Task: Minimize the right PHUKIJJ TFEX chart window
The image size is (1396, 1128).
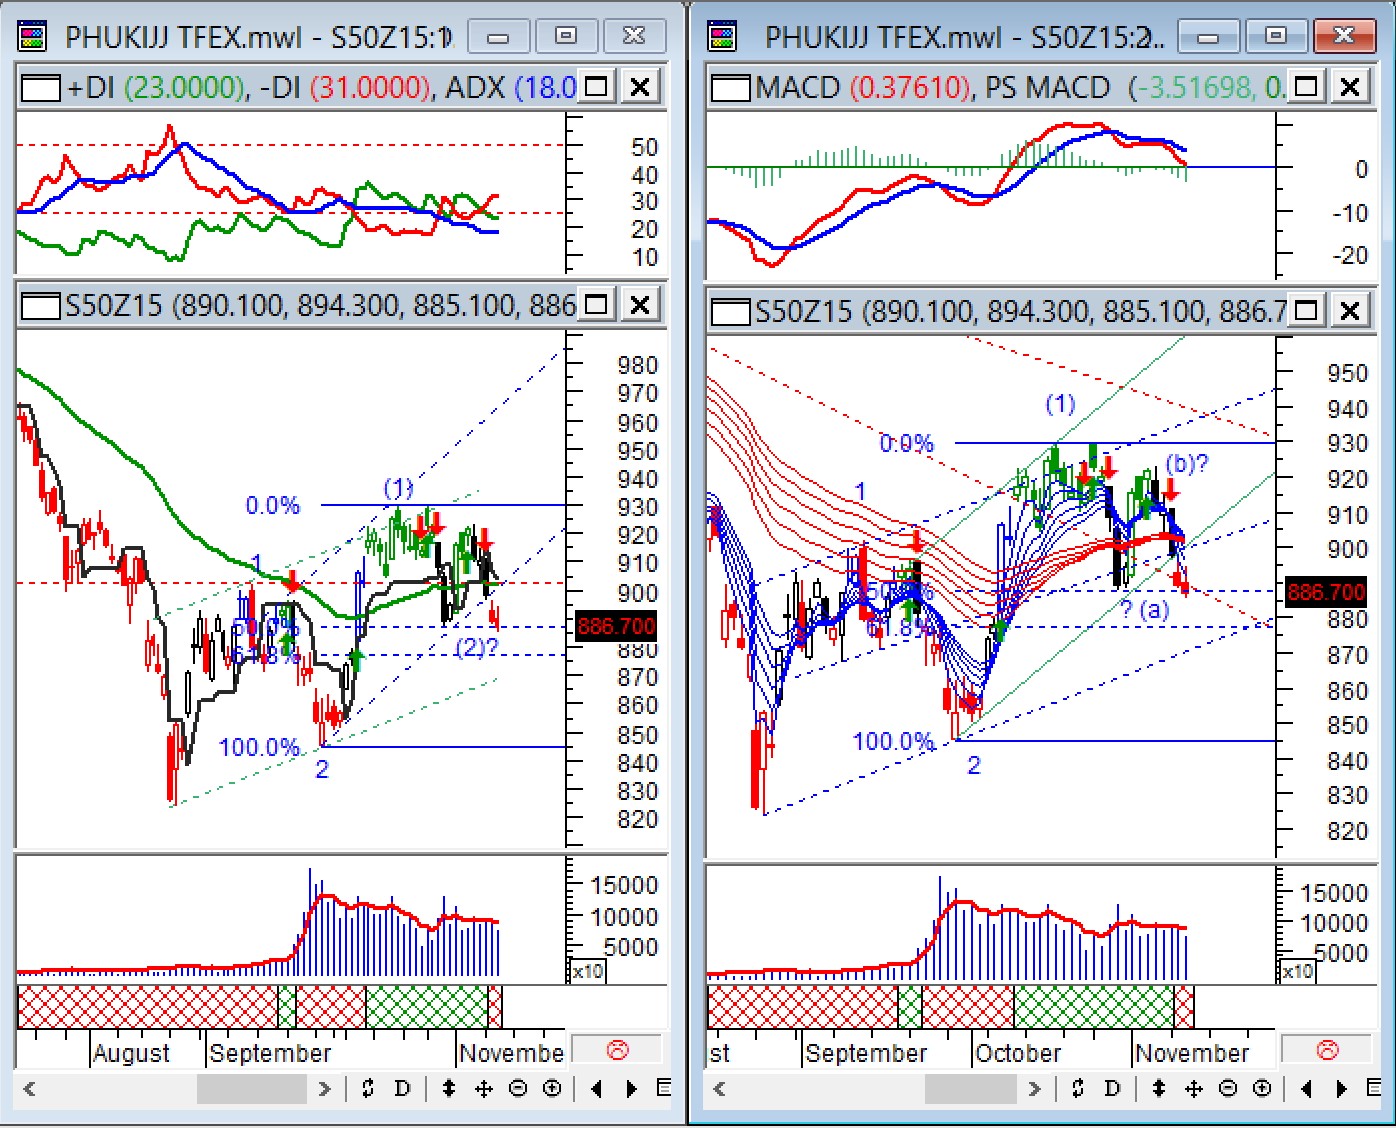Action: tap(1207, 37)
